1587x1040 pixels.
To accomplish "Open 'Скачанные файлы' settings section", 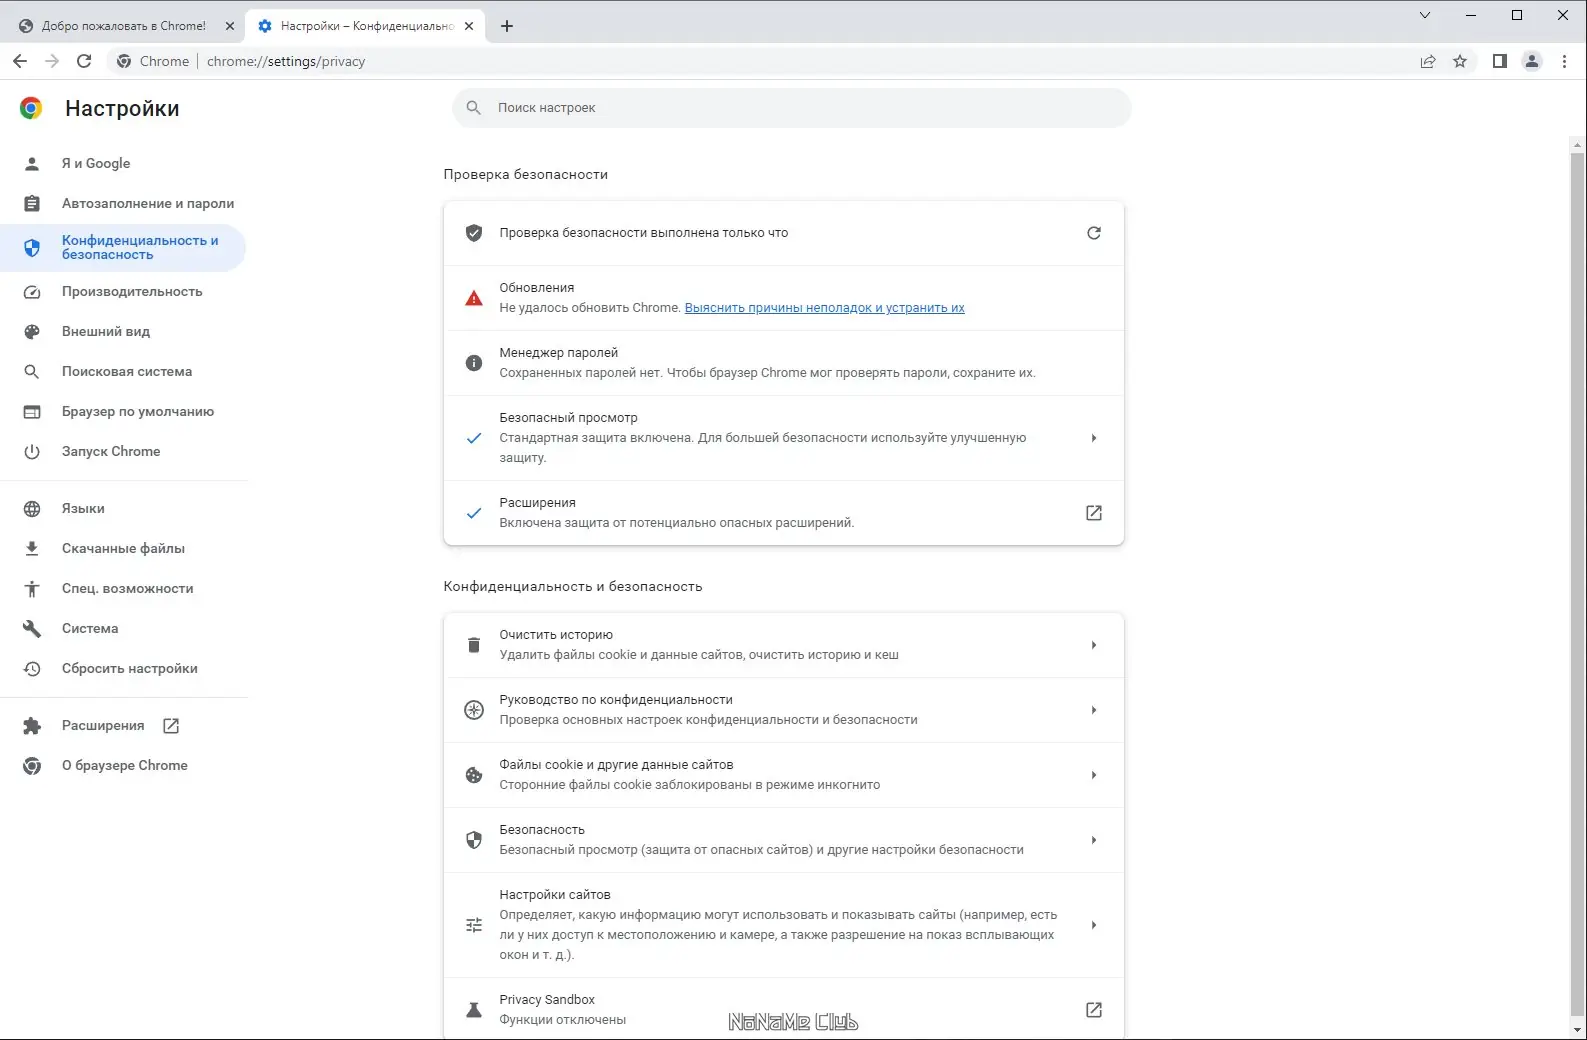I will click(123, 549).
